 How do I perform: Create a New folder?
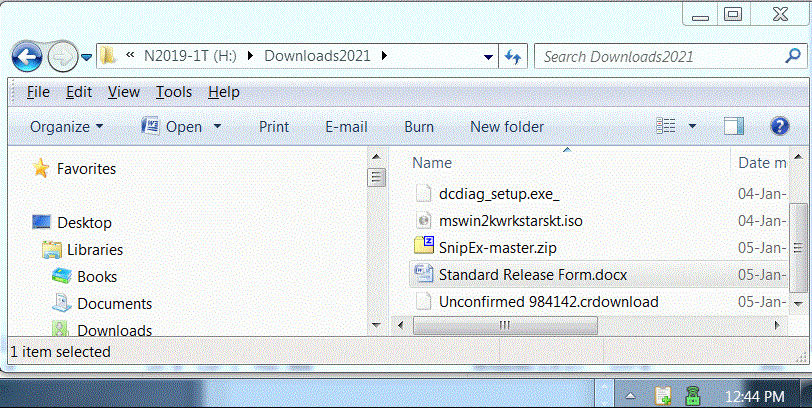[x=507, y=127]
